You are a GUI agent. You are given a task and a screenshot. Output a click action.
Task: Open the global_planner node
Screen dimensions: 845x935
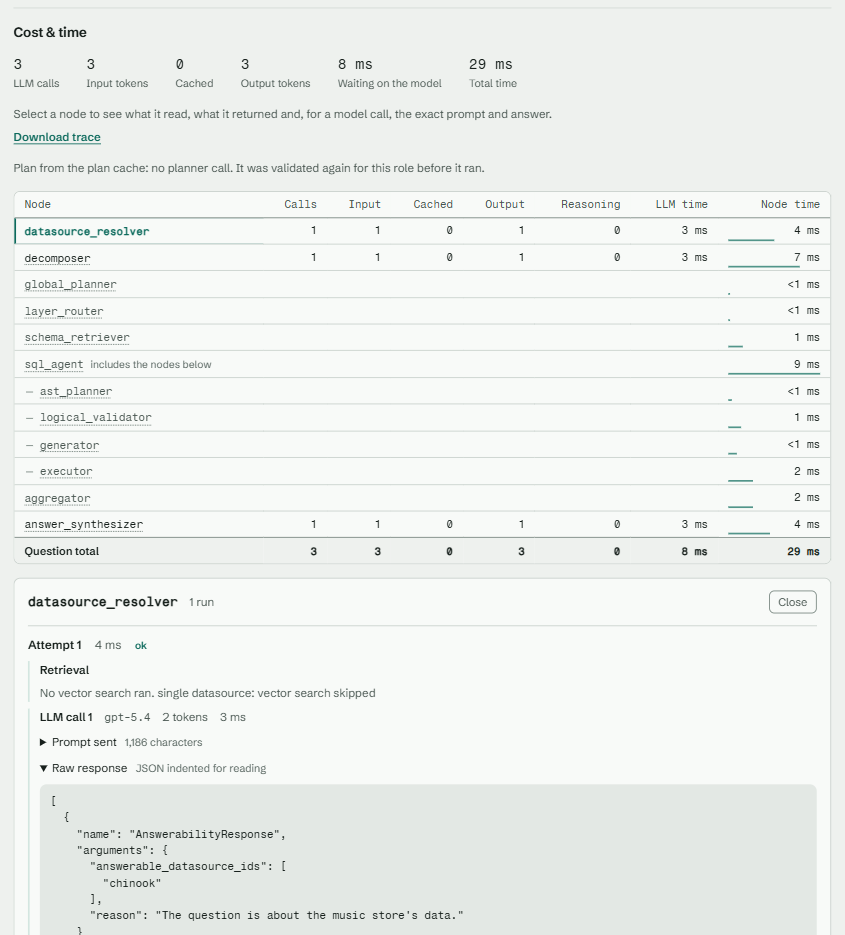tap(70, 284)
